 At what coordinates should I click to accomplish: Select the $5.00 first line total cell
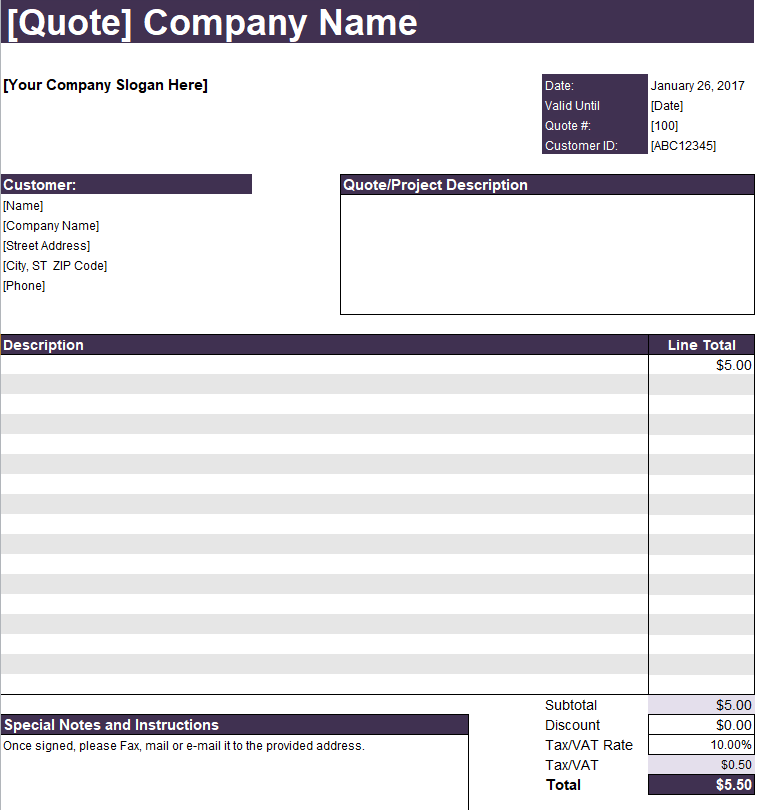701,365
